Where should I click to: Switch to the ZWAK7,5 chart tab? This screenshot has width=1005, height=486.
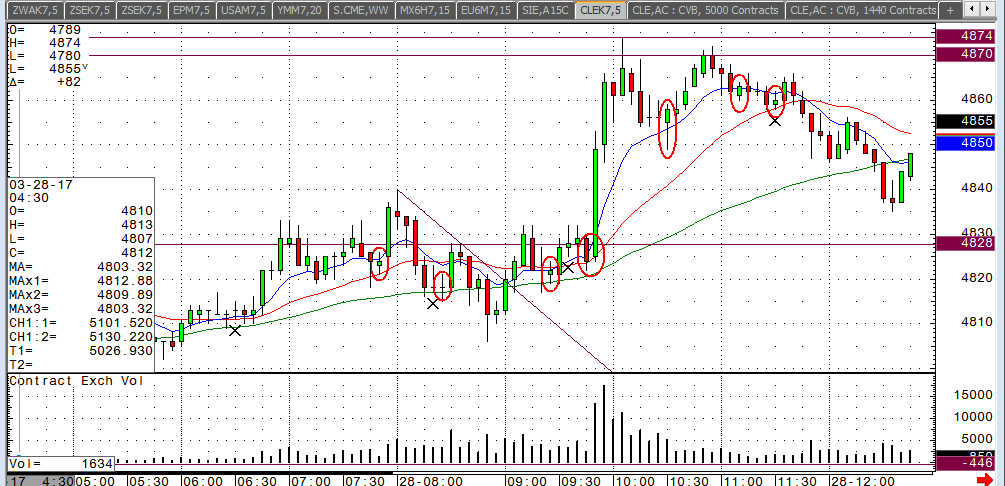[33, 10]
